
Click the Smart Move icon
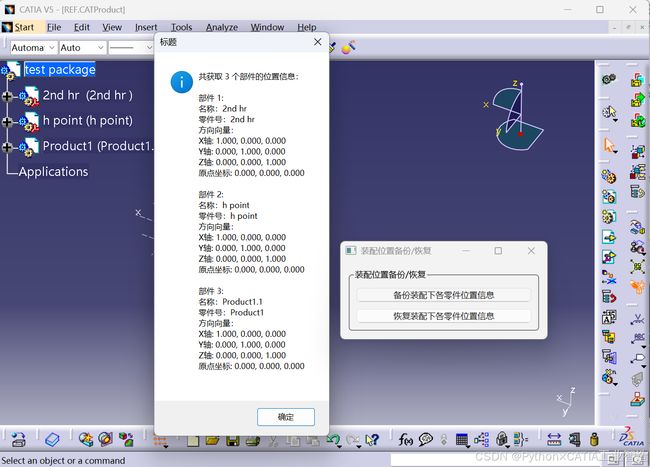click(638, 247)
